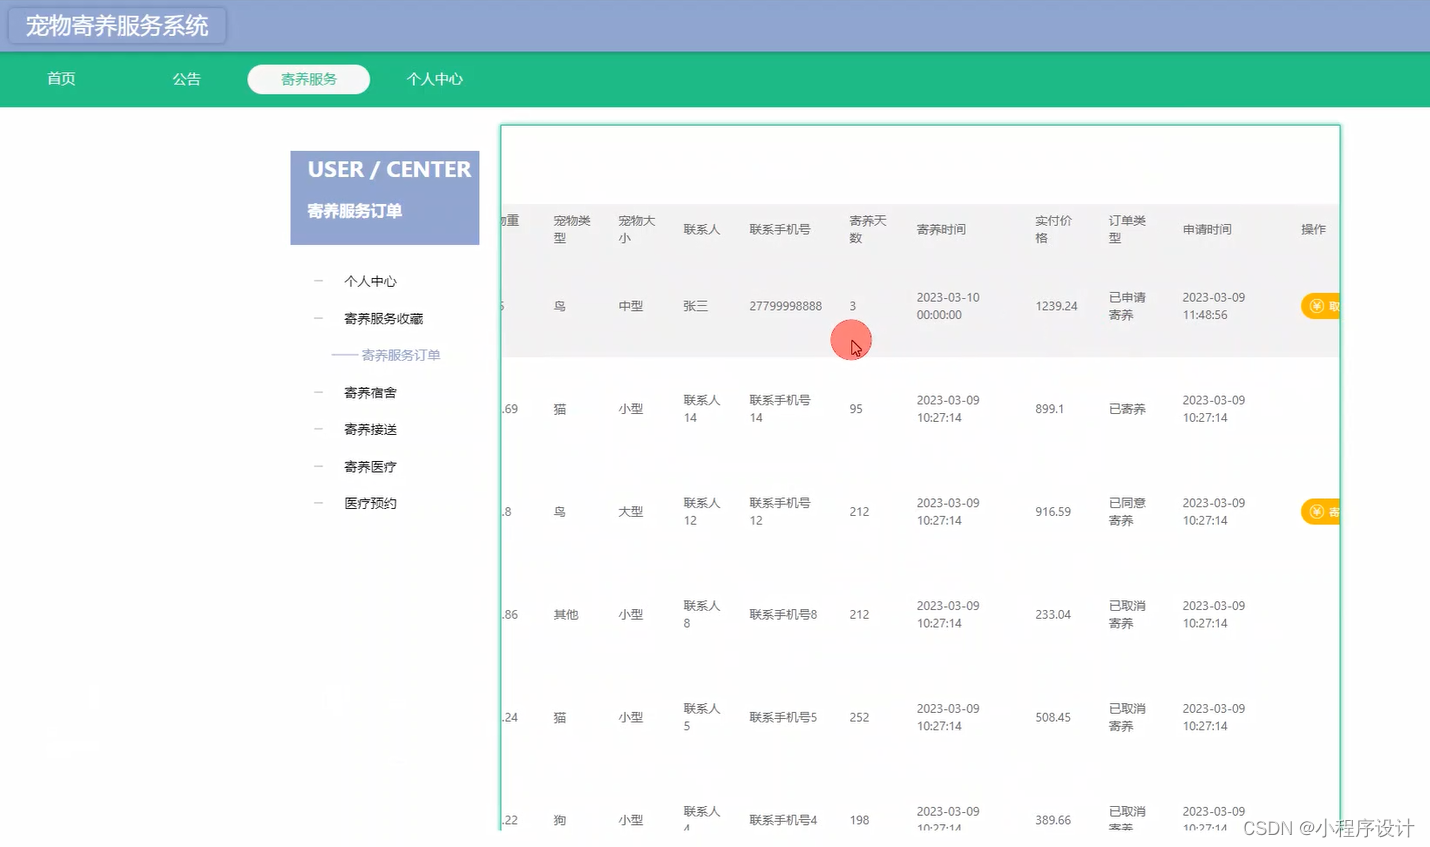Click the 实付价格 column header

(x=1053, y=229)
